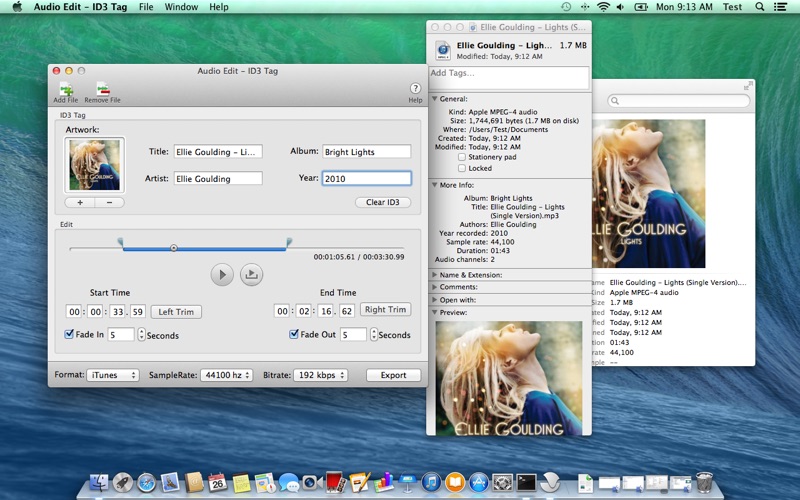The image size is (800, 500).
Task: Click the Fade Out seconds stepper
Action: (374, 335)
